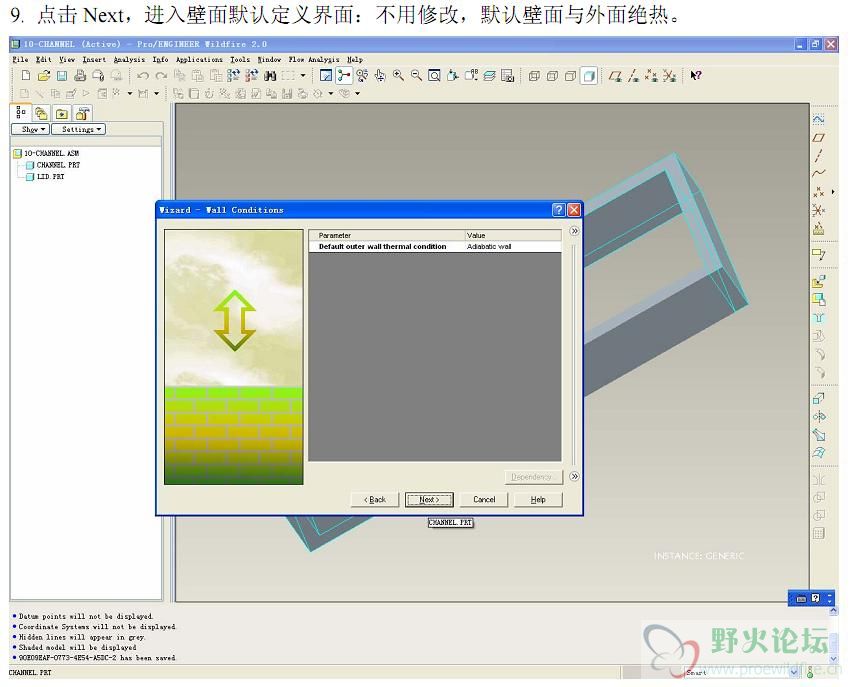The width and height of the screenshot is (852, 687).
Task: Click the Sketch tool at top of right toolbar
Action: [x=818, y=119]
